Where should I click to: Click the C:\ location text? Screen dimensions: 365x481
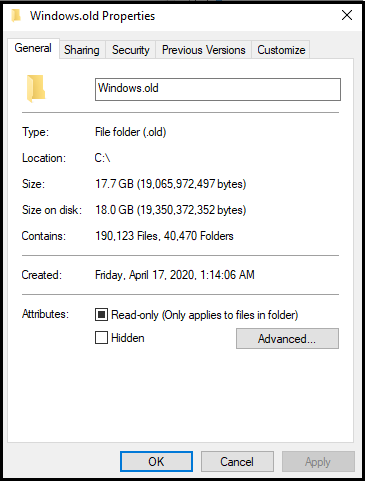point(102,158)
